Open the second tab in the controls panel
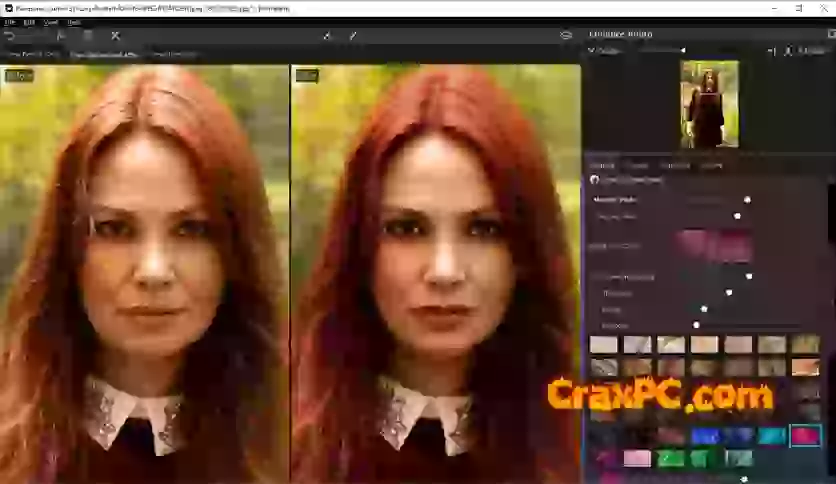 click(637, 166)
